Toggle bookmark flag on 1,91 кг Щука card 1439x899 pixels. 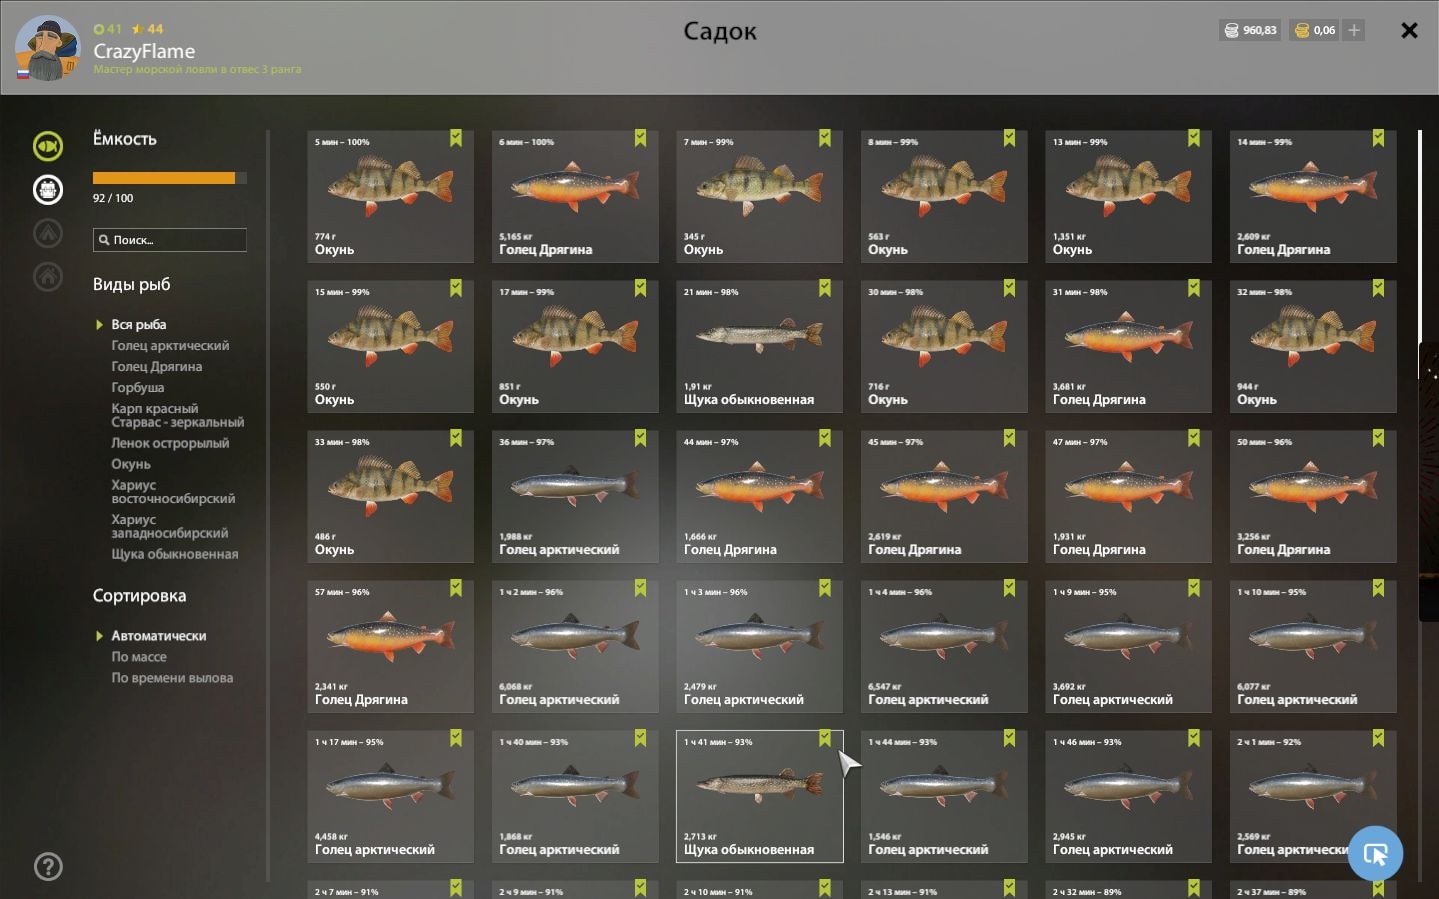click(825, 288)
